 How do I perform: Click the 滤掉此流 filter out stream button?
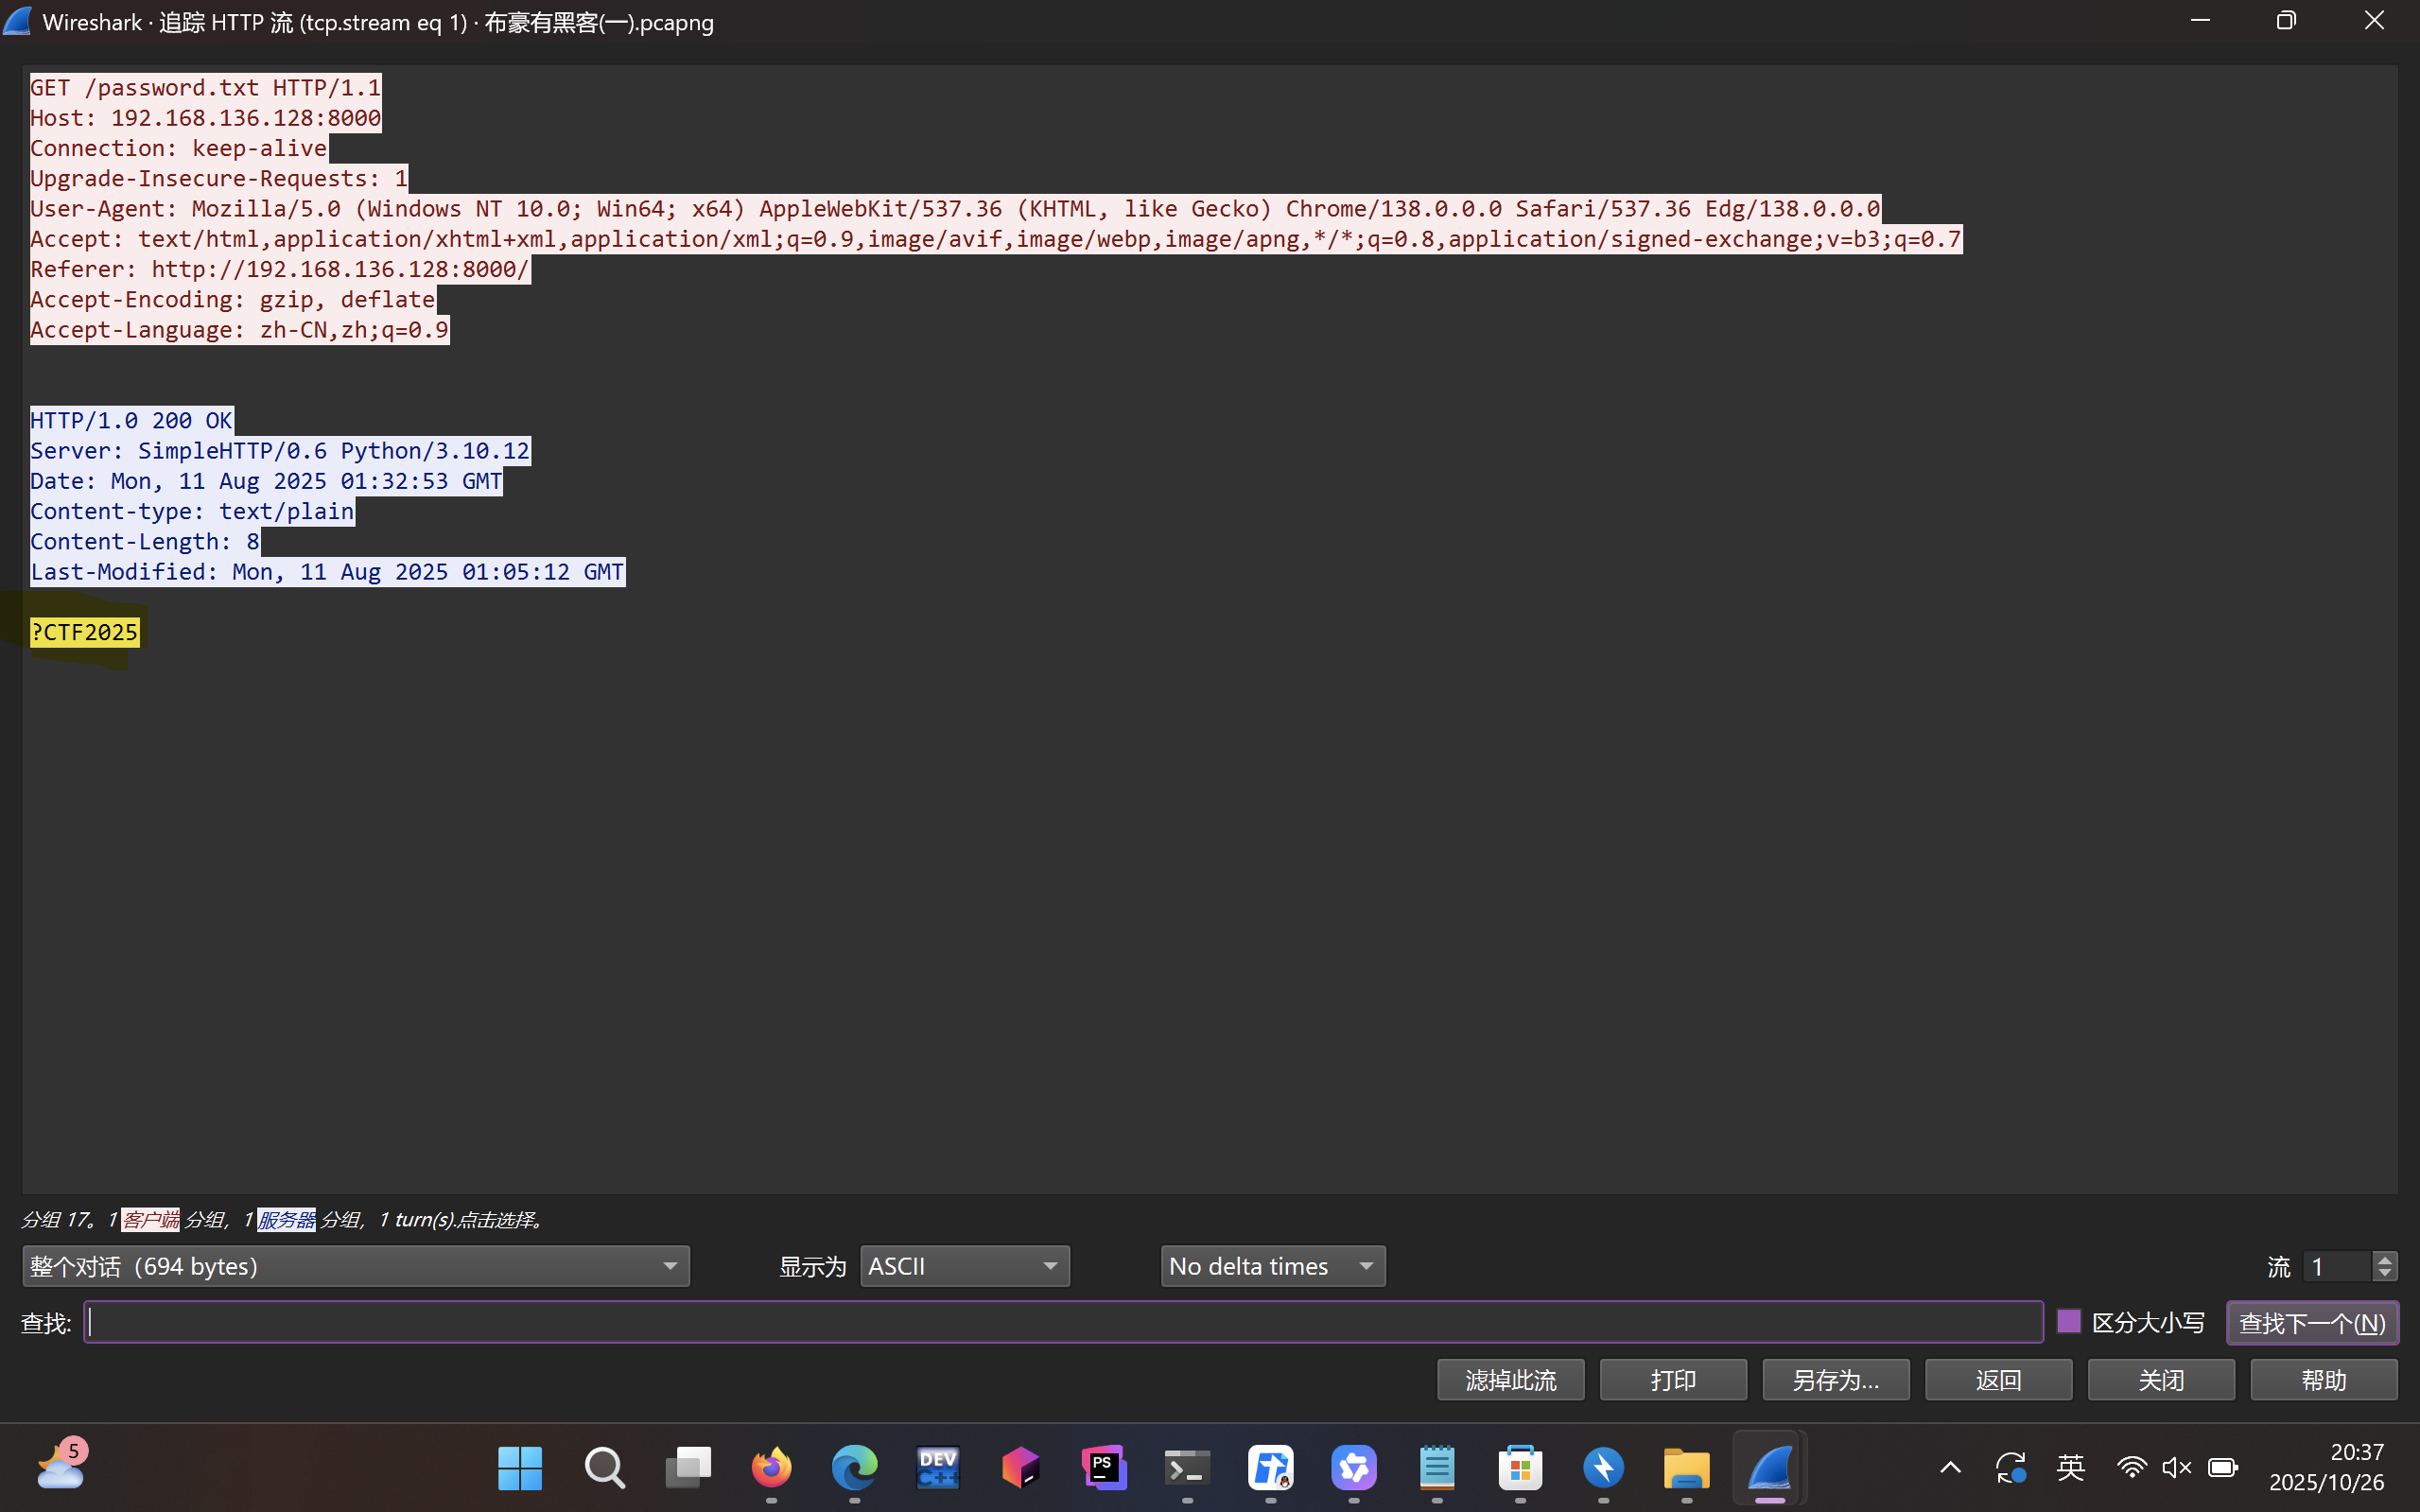[x=1511, y=1380]
